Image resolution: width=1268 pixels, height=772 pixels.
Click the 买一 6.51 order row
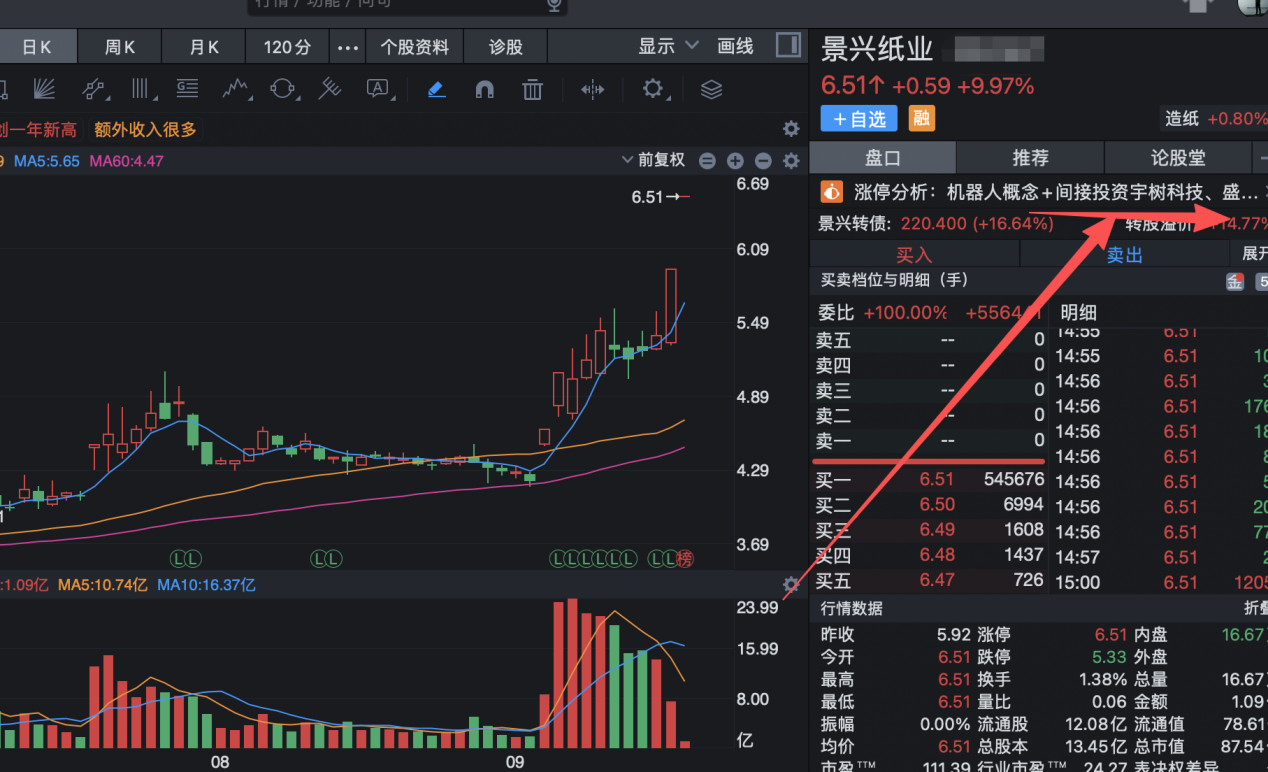click(x=929, y=480)
